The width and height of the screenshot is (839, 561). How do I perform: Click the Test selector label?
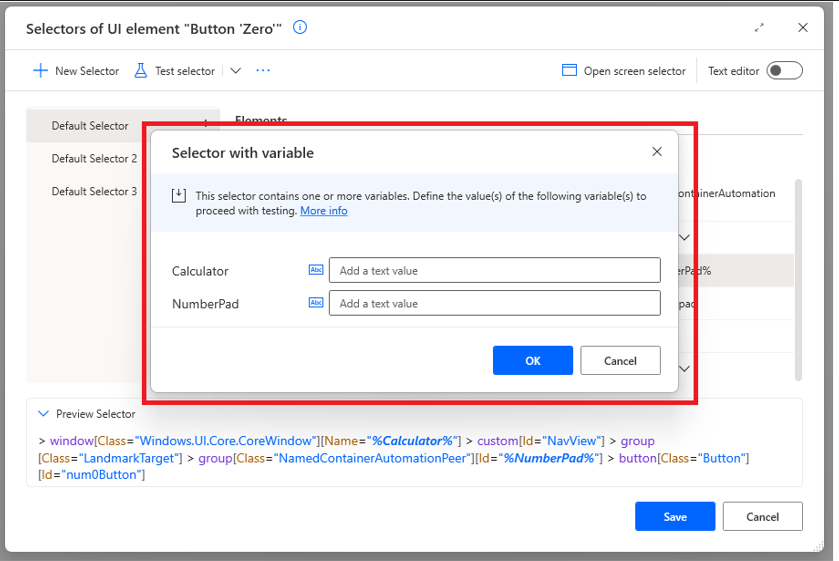[x=185, y=71]
